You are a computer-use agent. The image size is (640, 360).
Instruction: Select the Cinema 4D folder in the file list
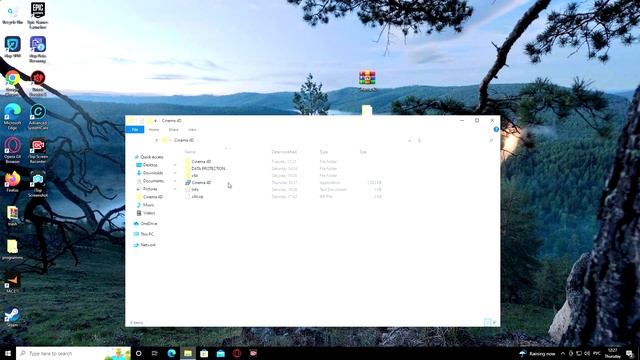[x=201, y=162]
